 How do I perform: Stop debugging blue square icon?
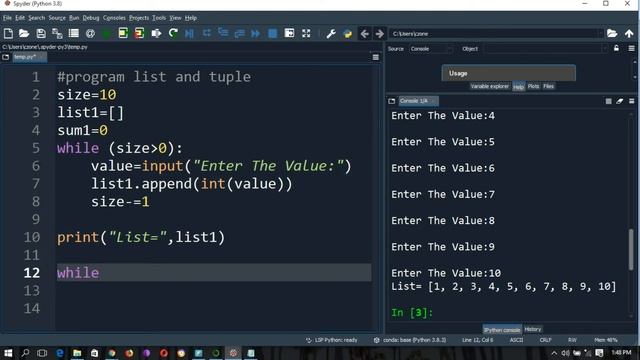coord(273,33)
